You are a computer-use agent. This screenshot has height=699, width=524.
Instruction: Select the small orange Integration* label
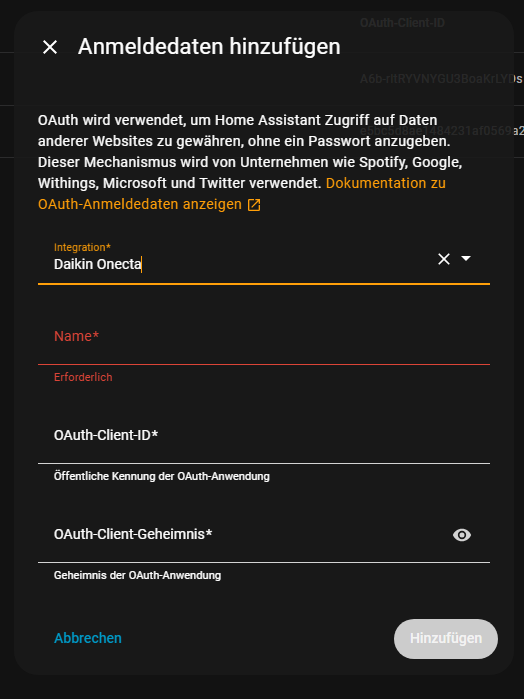(x=82, y=247)
